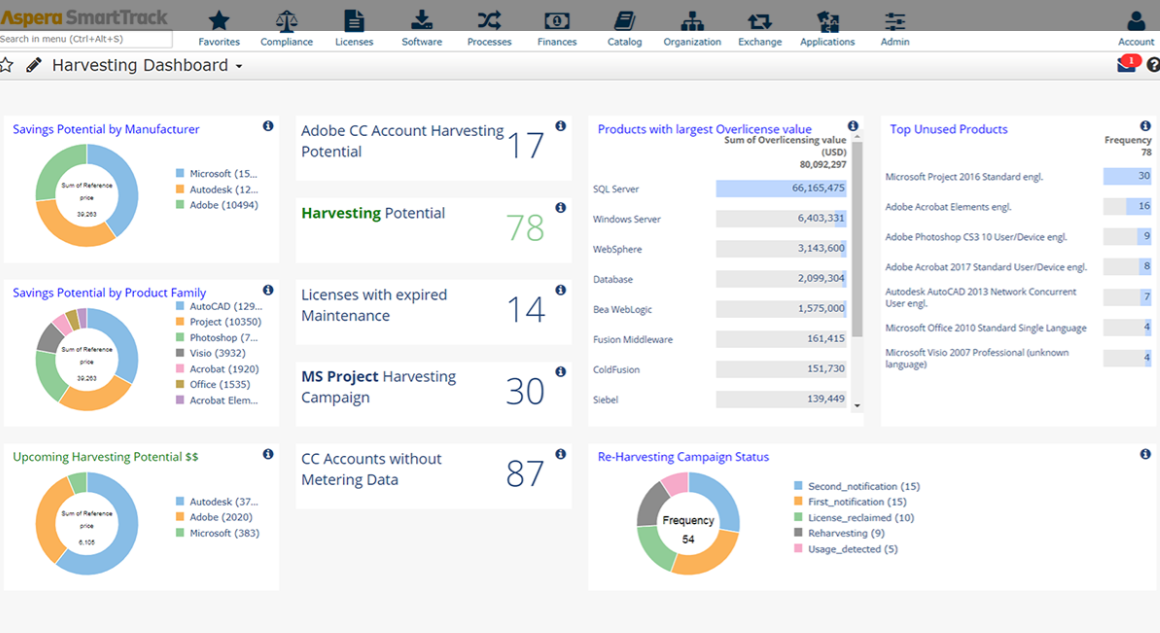This screenshot has height=633, width=1160.
Task: Open the Organization hierarchy icon
Action: point(692,21)
